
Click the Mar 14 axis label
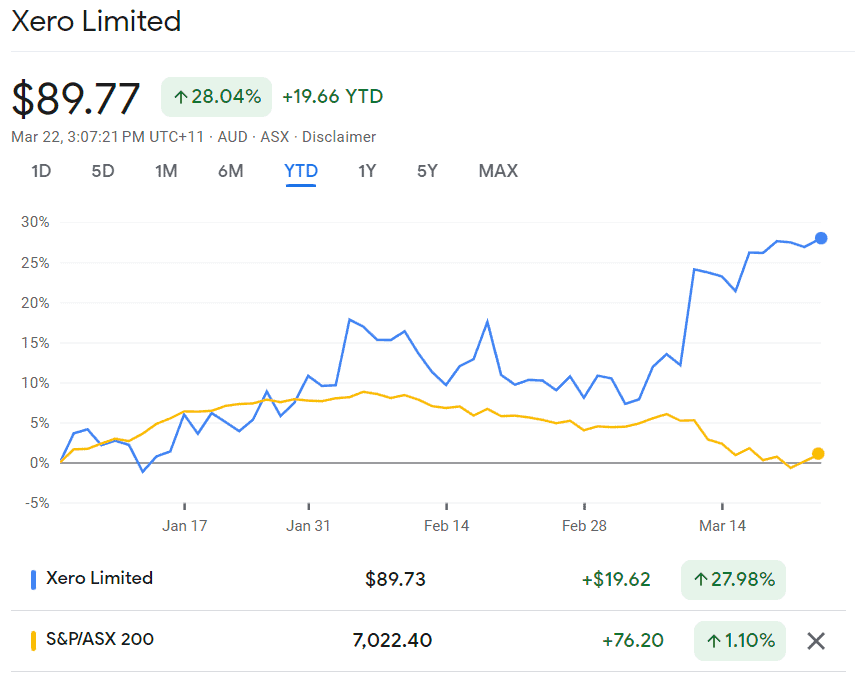click(722, 524)
